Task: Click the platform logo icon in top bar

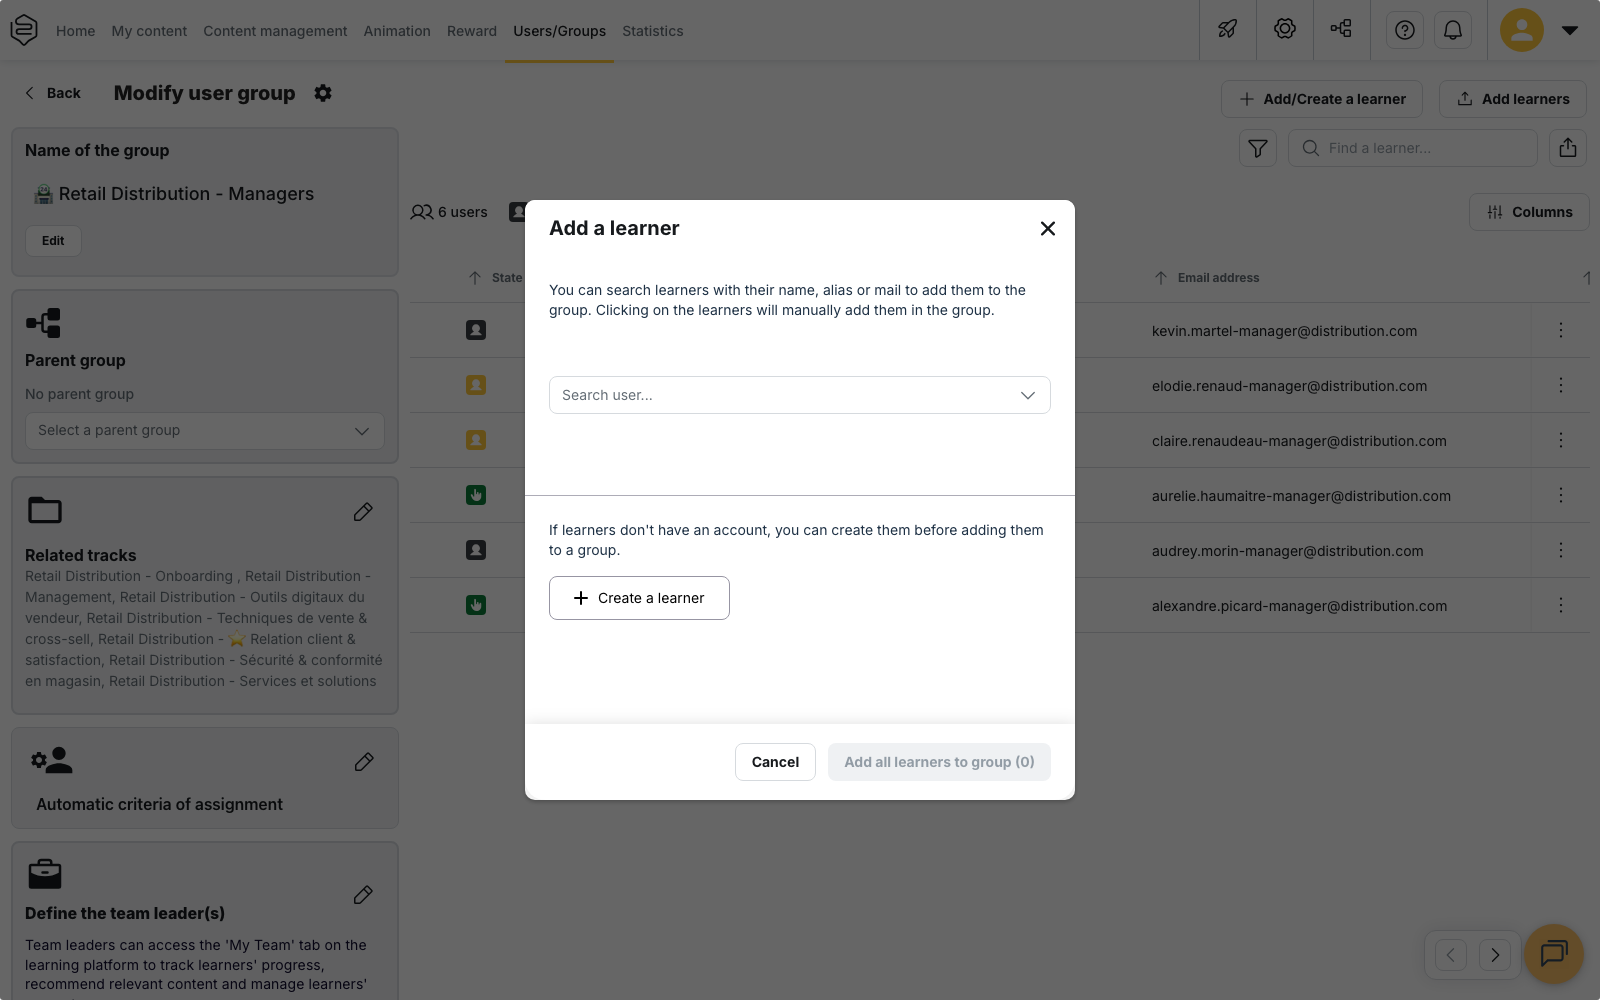Action: (24, 30)
